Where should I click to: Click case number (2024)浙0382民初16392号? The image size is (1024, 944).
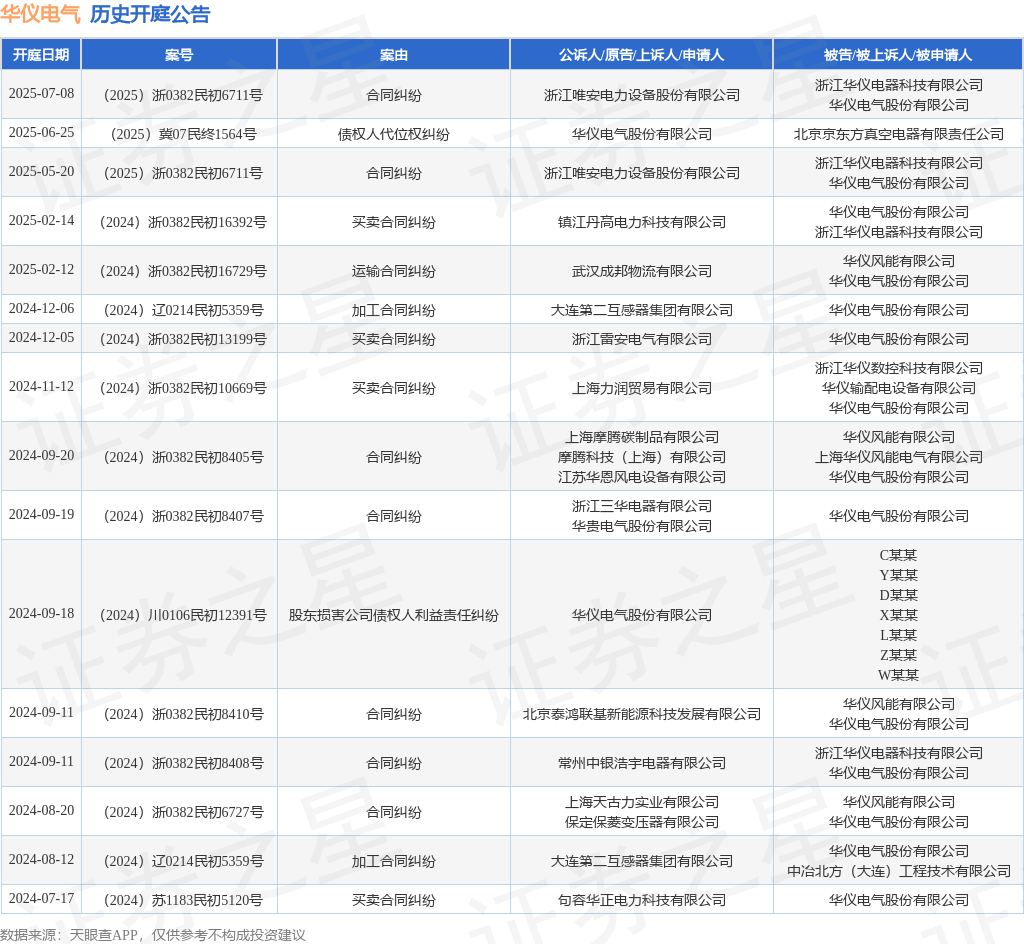pos(180,223)
